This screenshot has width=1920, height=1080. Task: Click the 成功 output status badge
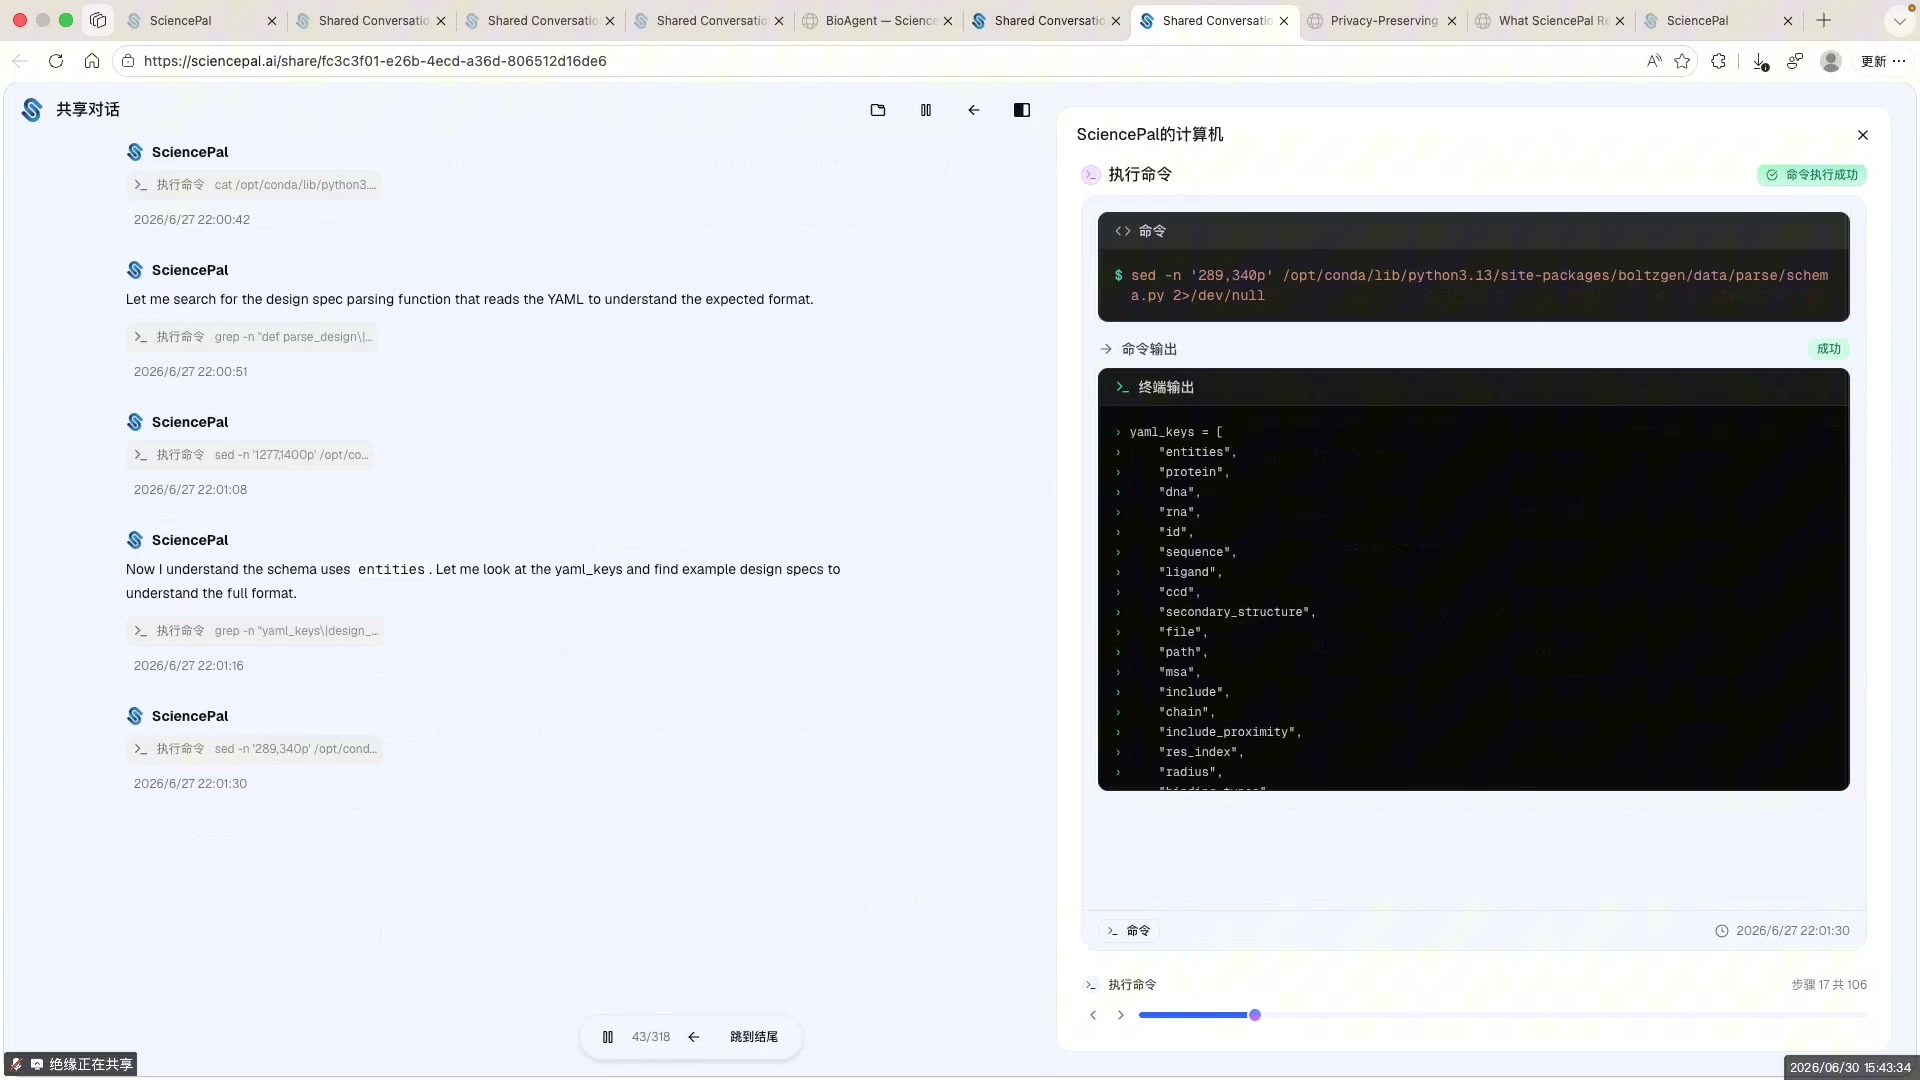tap(1829, 349)
